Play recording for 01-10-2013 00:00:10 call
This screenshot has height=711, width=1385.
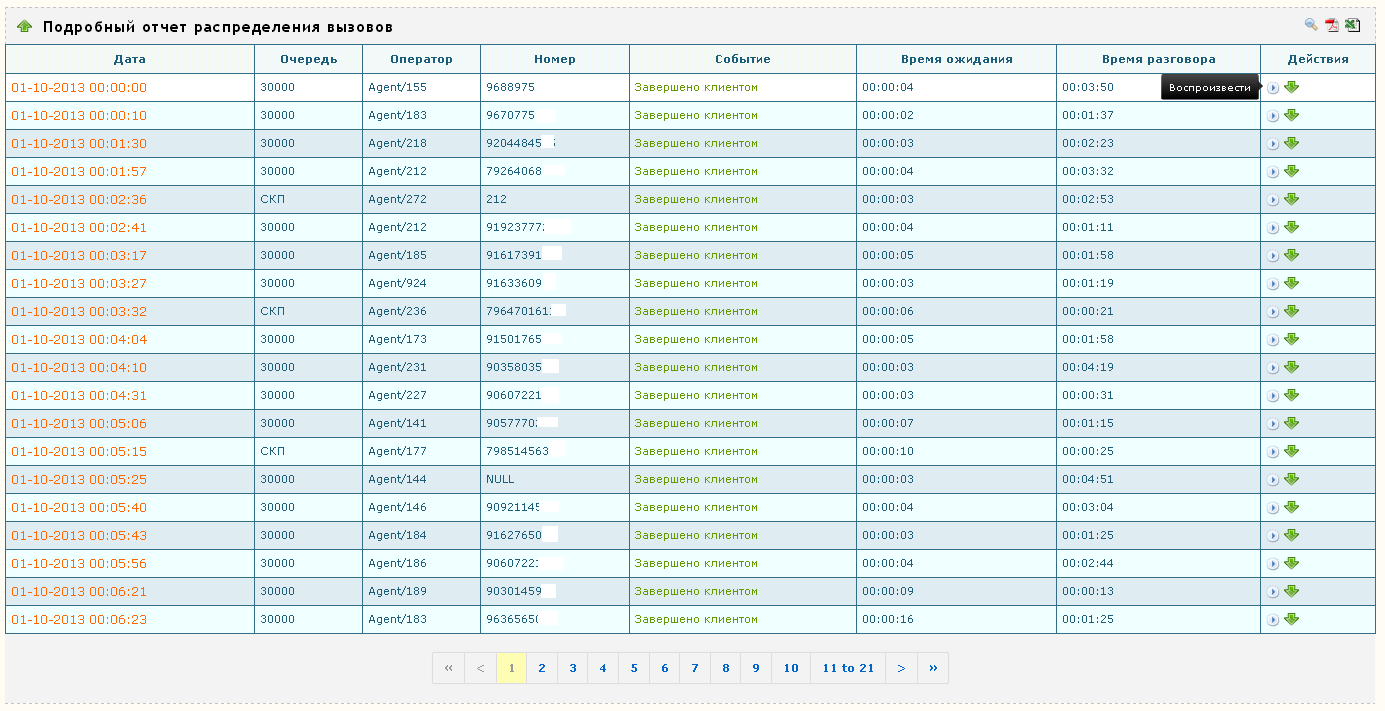[1273, 116]
